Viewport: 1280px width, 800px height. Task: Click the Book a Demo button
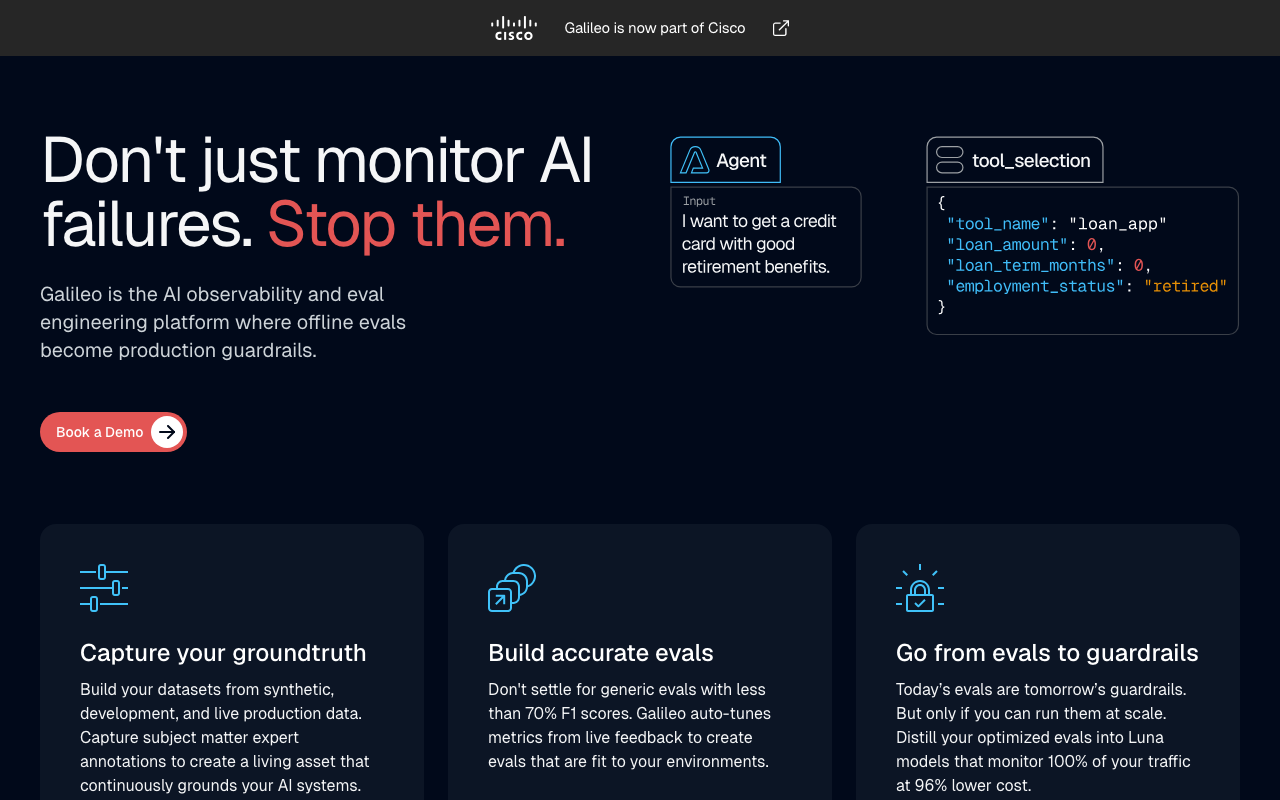tap(113, 432)
